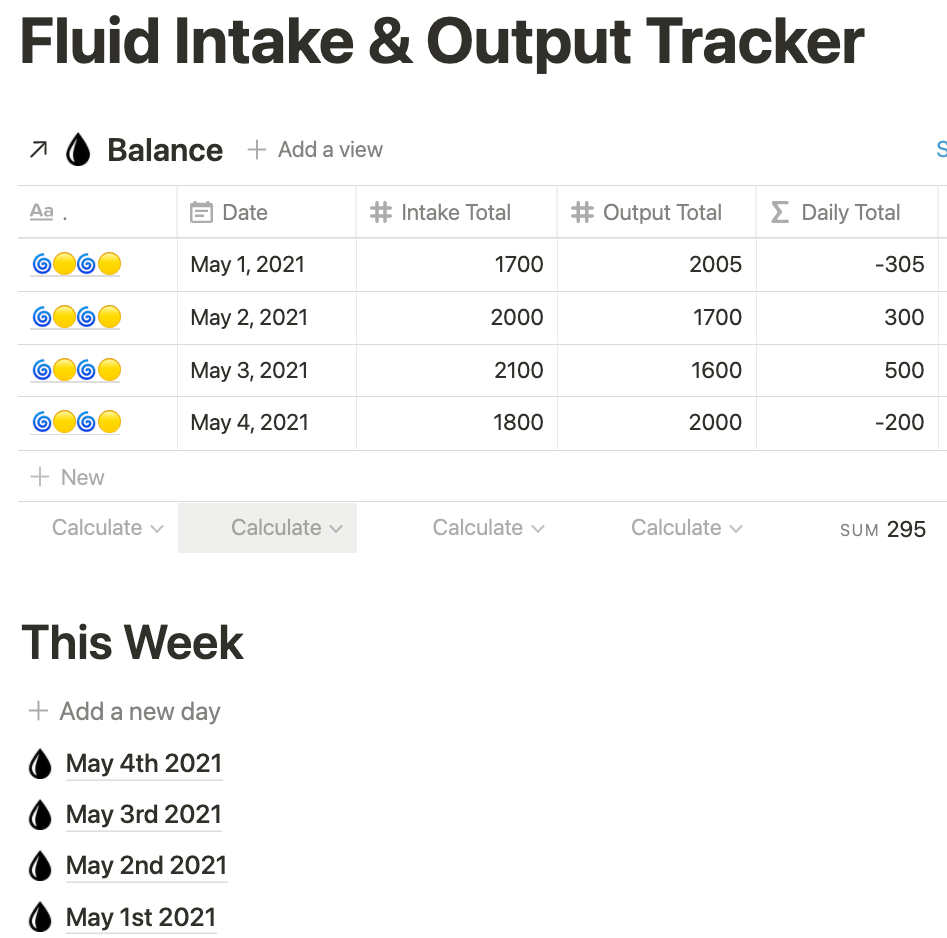The width and height of the screenshot is (947, 938).
Task: Click the hash icon in Intake Total header
Action: coord(380,212)
